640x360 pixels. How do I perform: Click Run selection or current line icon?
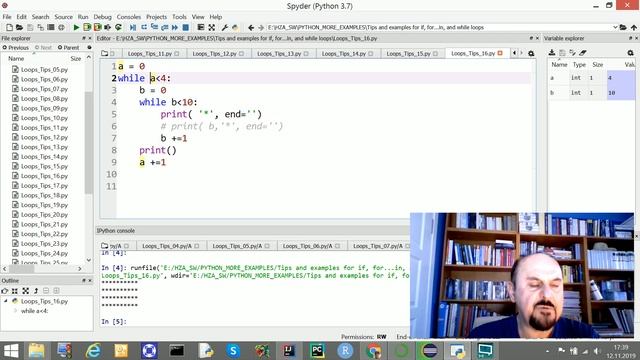click(x=107, y=27)
